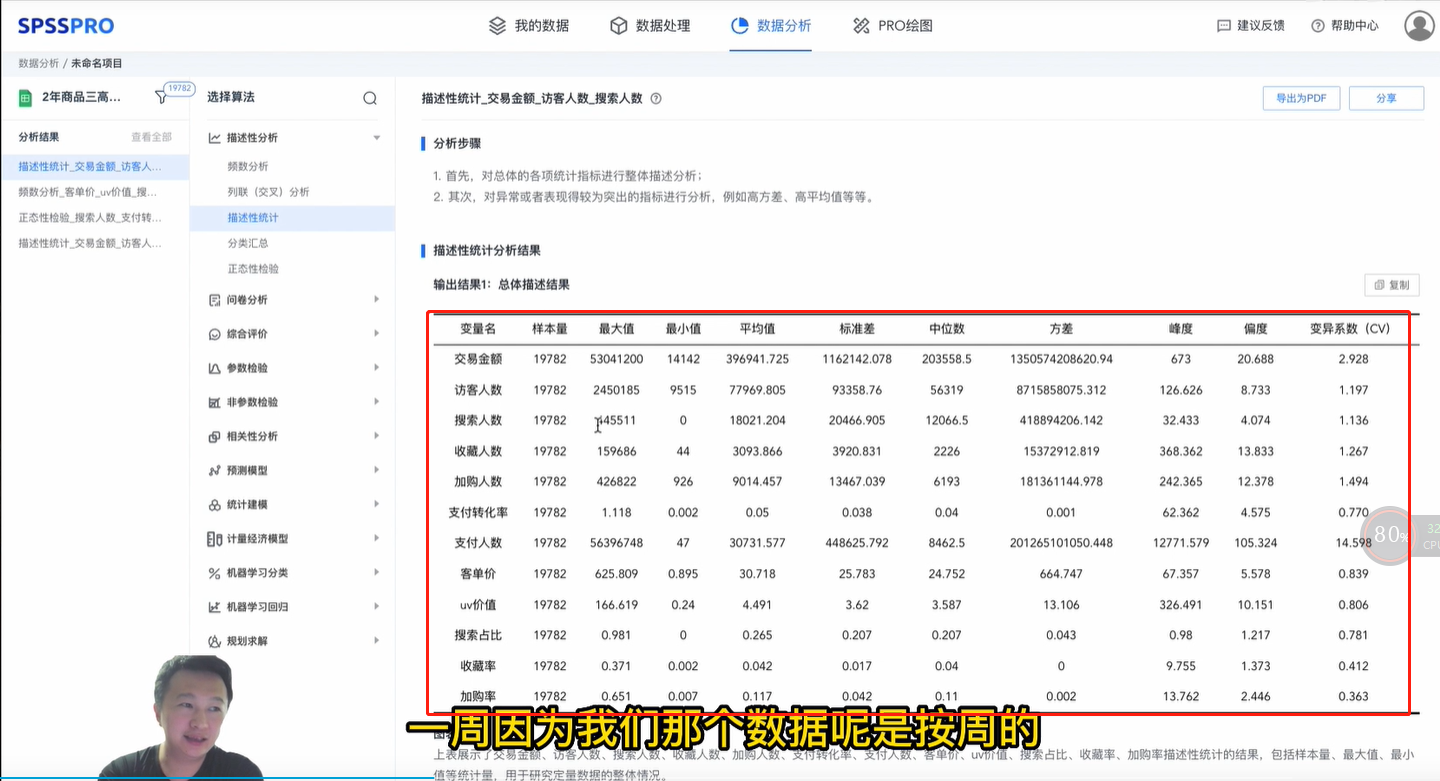Image resolution: width=1440 pixels, height=781 pixels.
Task: Open the 数据处理 tab
Action: 649,26
